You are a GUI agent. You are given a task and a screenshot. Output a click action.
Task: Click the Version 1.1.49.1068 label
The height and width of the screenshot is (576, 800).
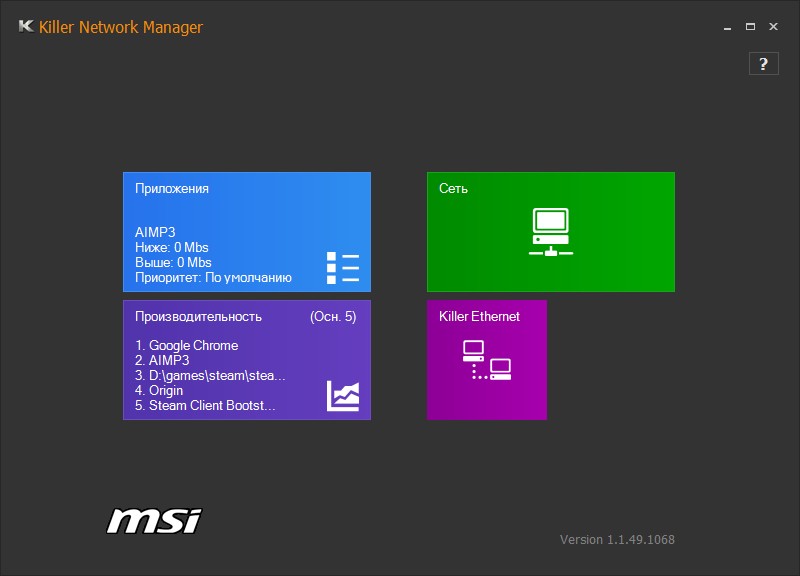617,539
